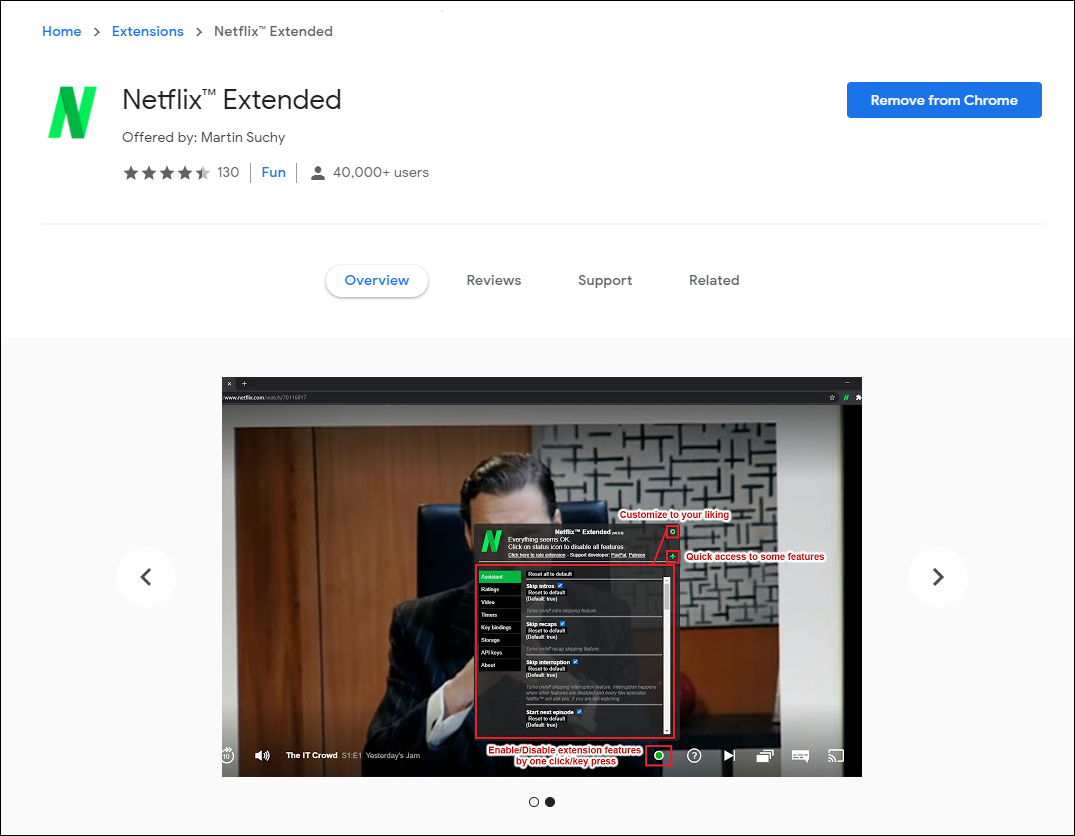Click the help question mark icon
Screen dimensions: 1075x836
click(694, 756)
